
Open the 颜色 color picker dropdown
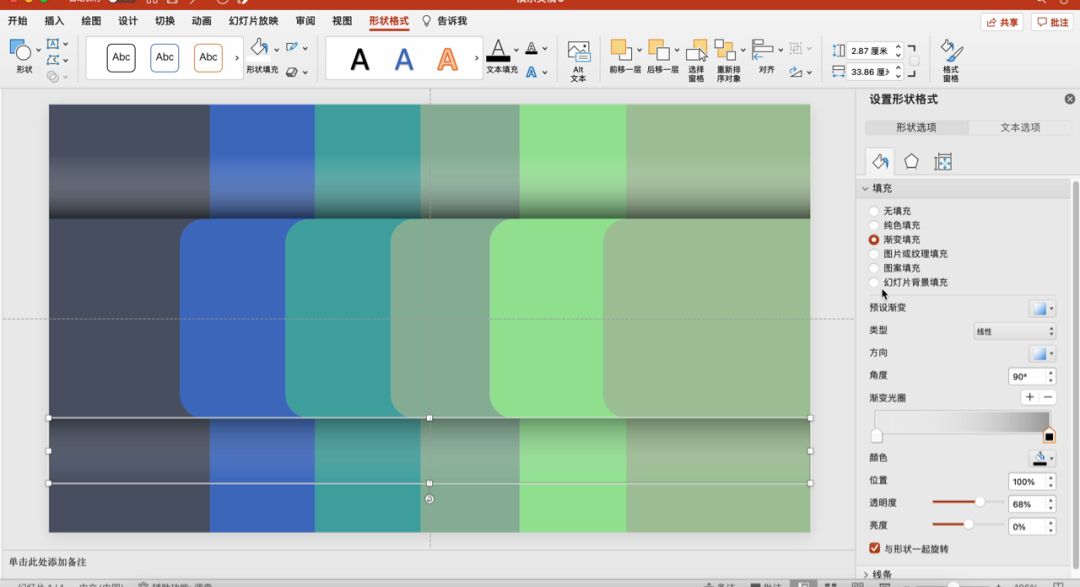1042,458
